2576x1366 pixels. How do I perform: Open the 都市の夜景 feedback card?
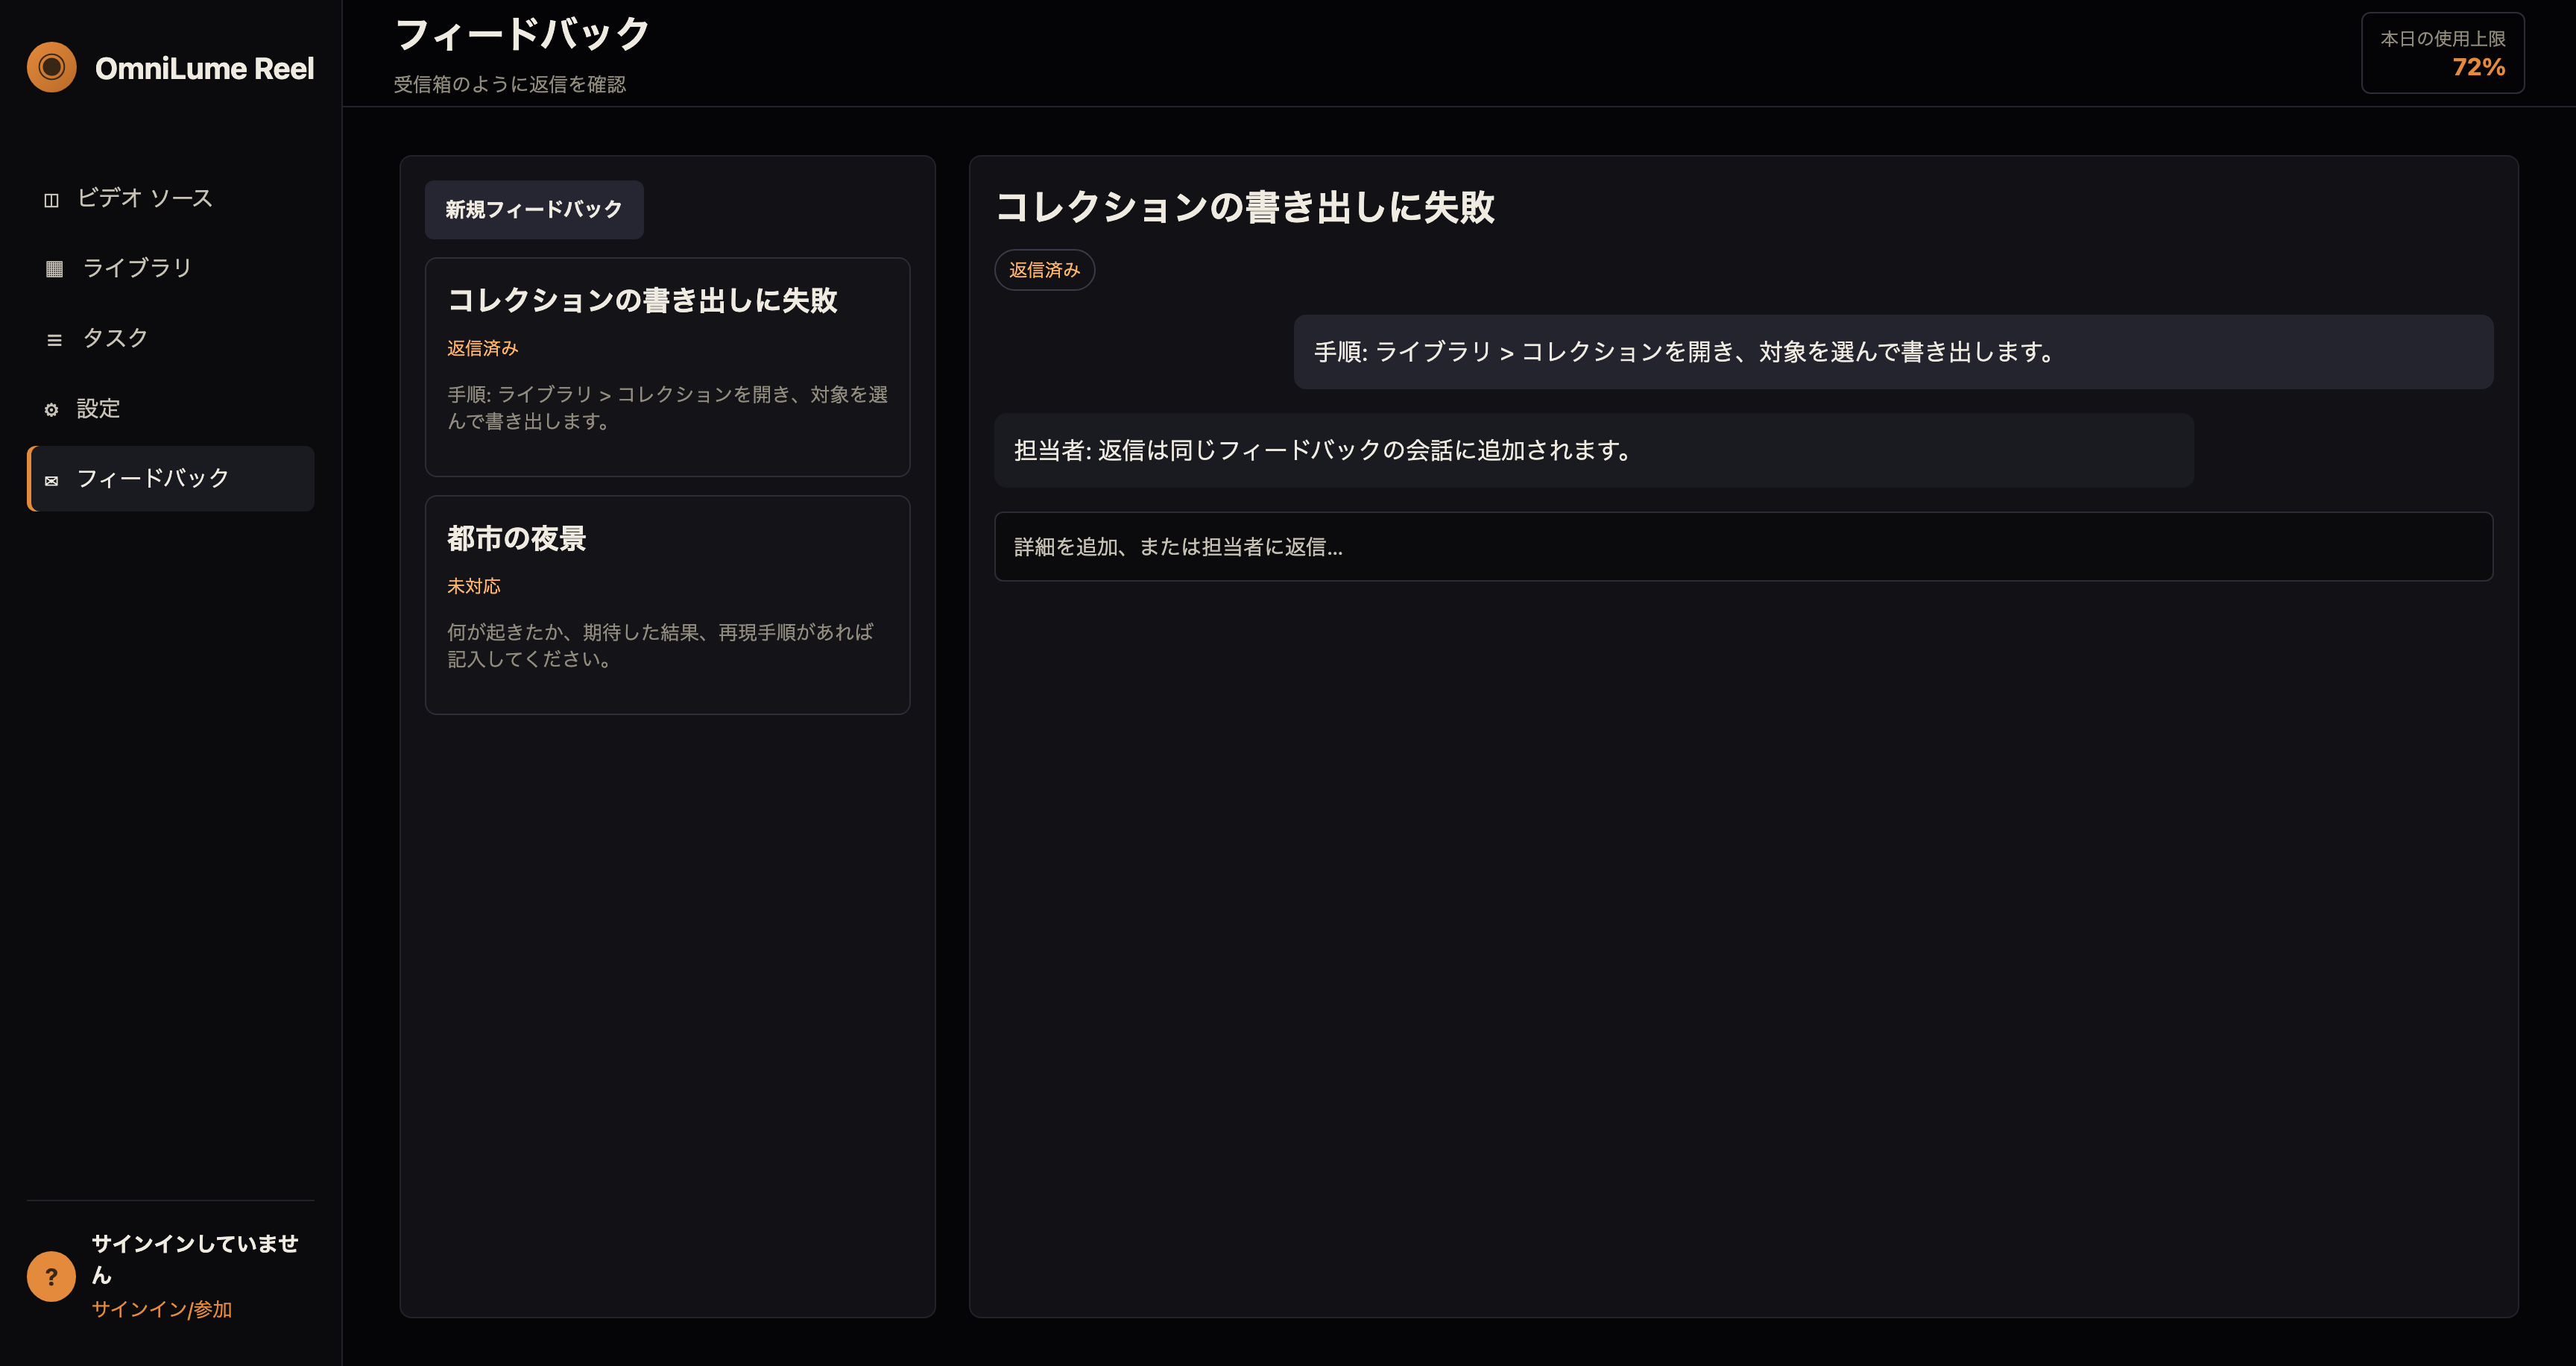[667, 605]
